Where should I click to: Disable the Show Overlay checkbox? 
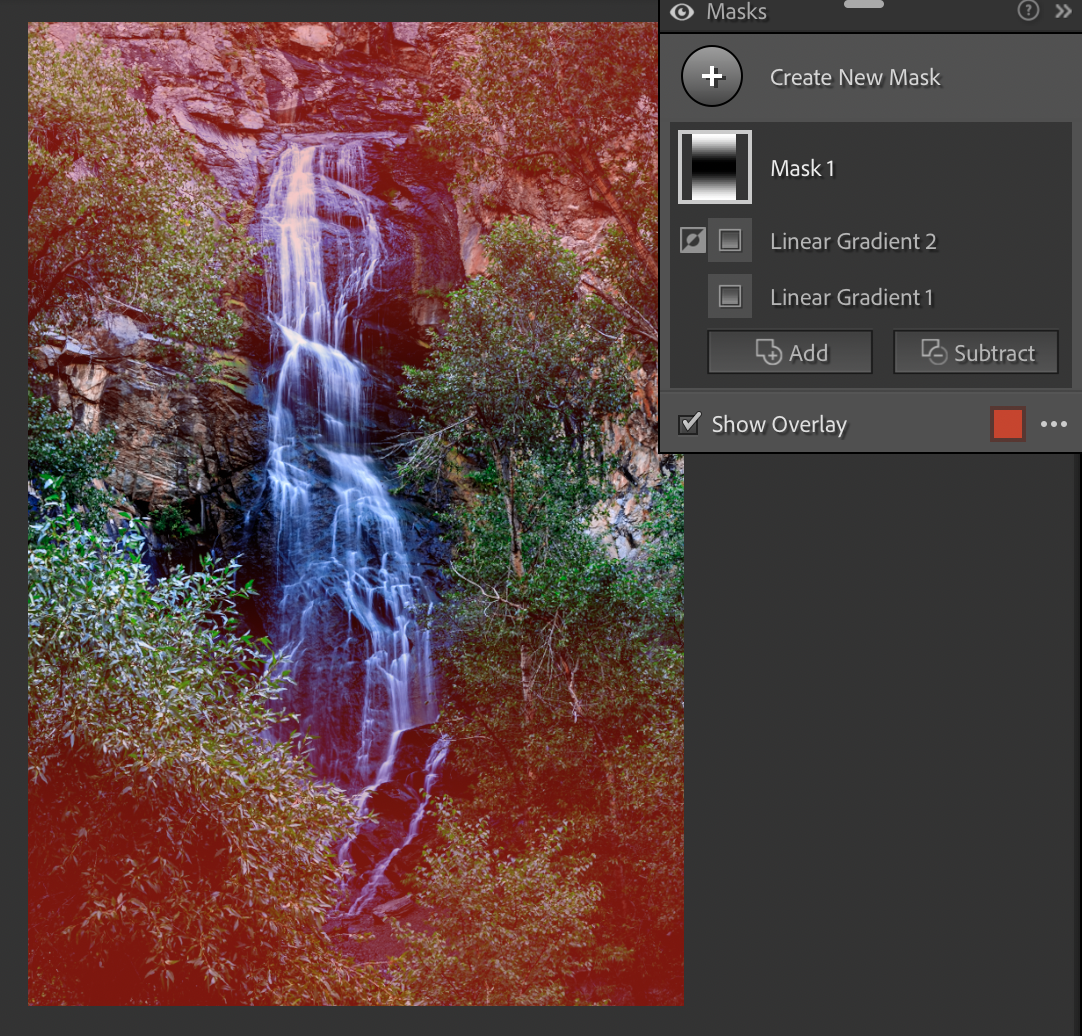(x=689, y=424)
